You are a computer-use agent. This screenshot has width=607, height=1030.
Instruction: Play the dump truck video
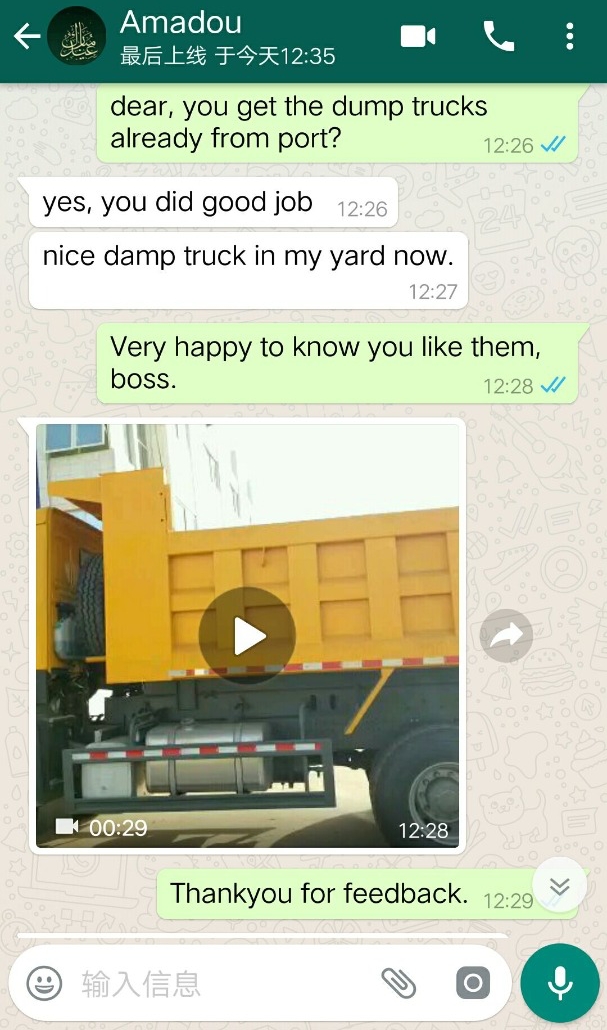pyautogui.click(x=247, y=635)
